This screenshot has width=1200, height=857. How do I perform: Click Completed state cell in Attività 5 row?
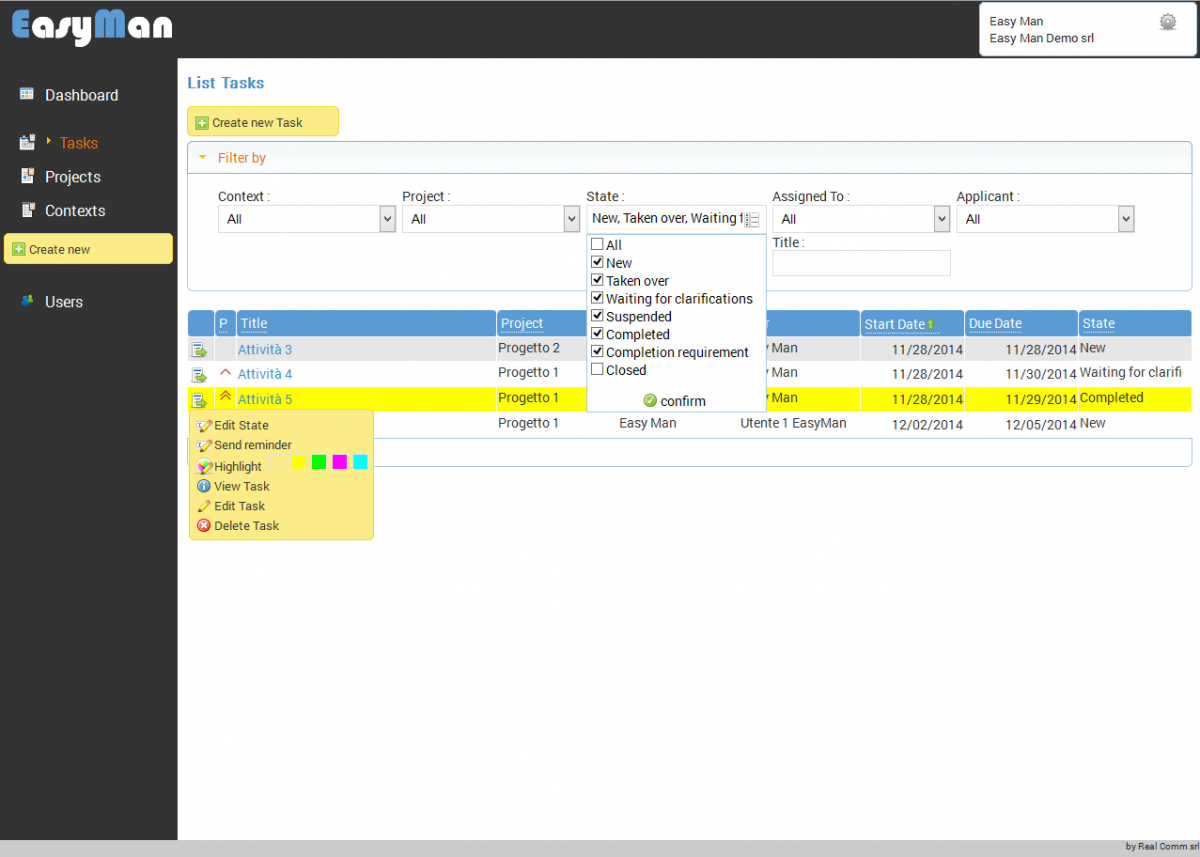[x=1112, y=397]
